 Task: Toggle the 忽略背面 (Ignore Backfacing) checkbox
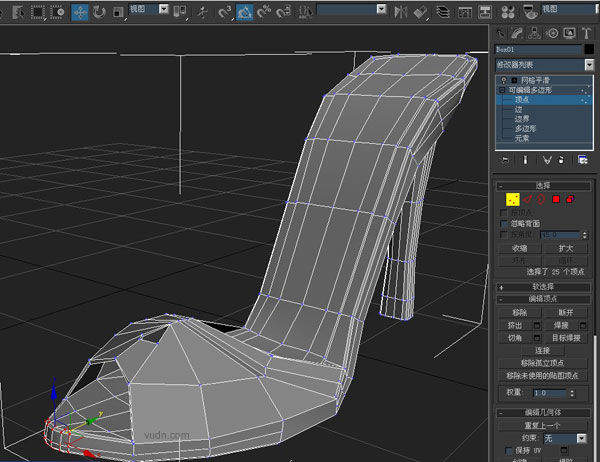(x=504, y=223)
